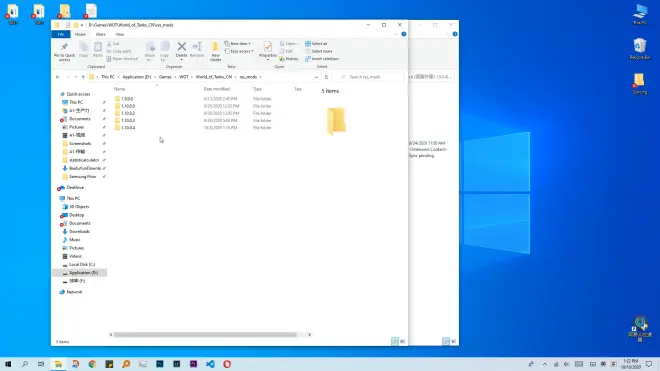Switch to the View ribbon tab

(x=120, y=34)
